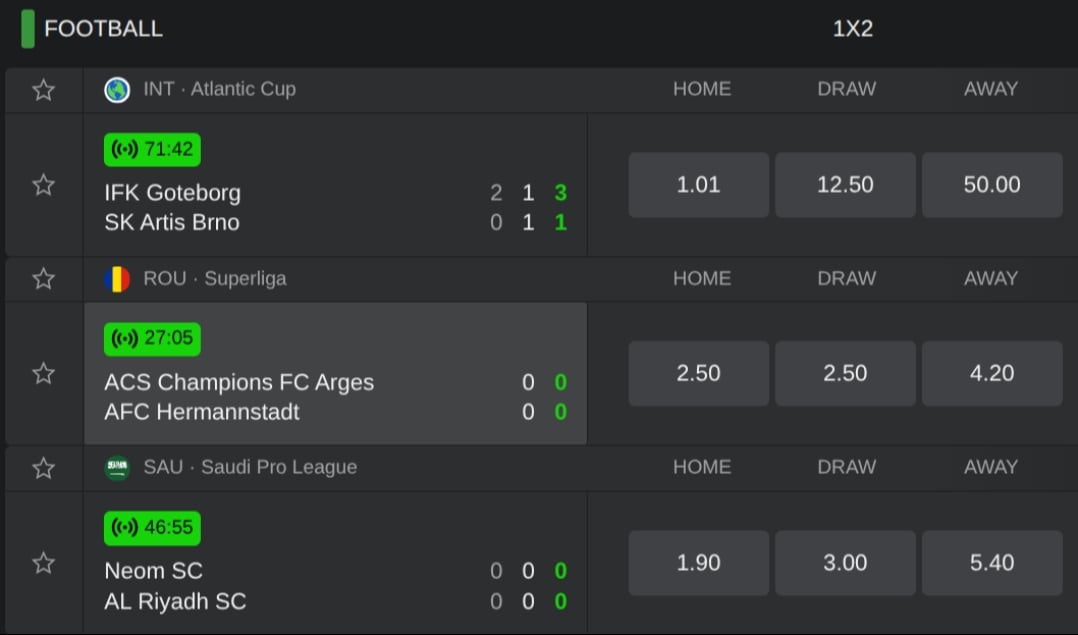This screenshot has height=635, width=1078.
Task: Click the live indicator showing 46:55
Action: pos(151,528)
